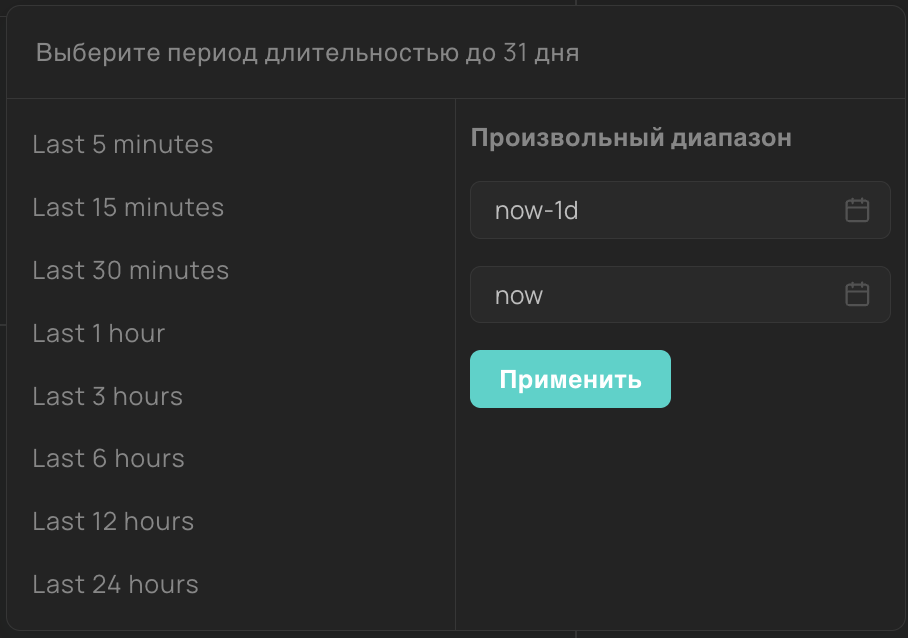
Task: Open calendar picker for the now-1d field
Action: point(857,210)
